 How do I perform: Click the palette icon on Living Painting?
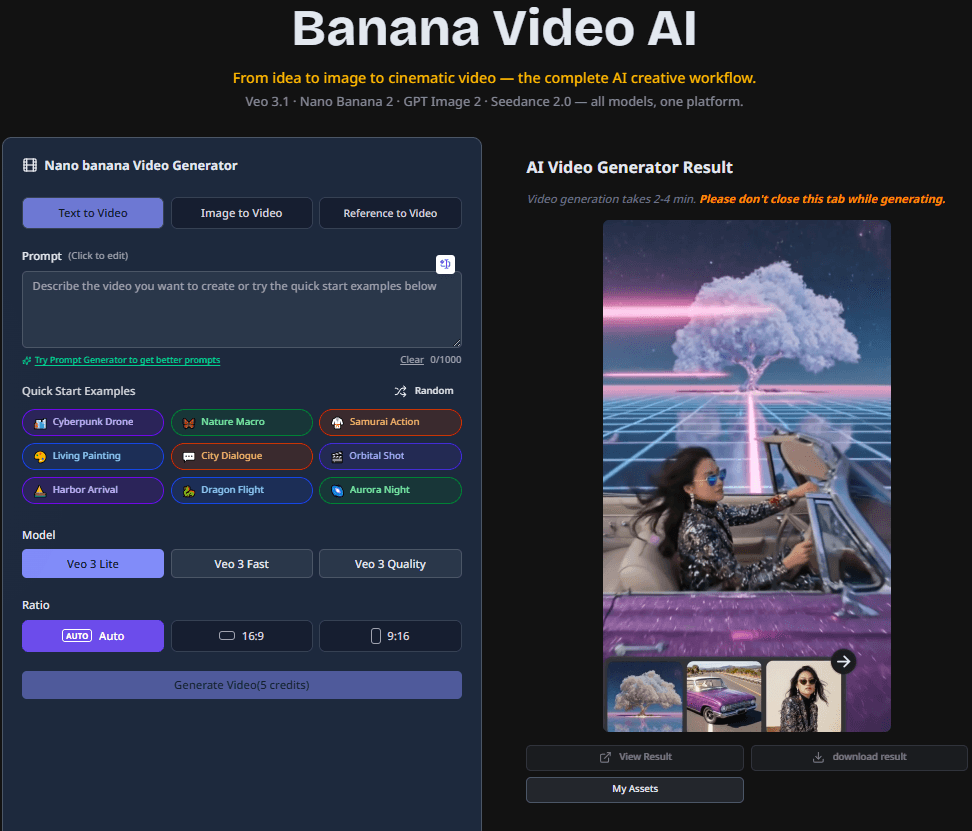(40, 457)
